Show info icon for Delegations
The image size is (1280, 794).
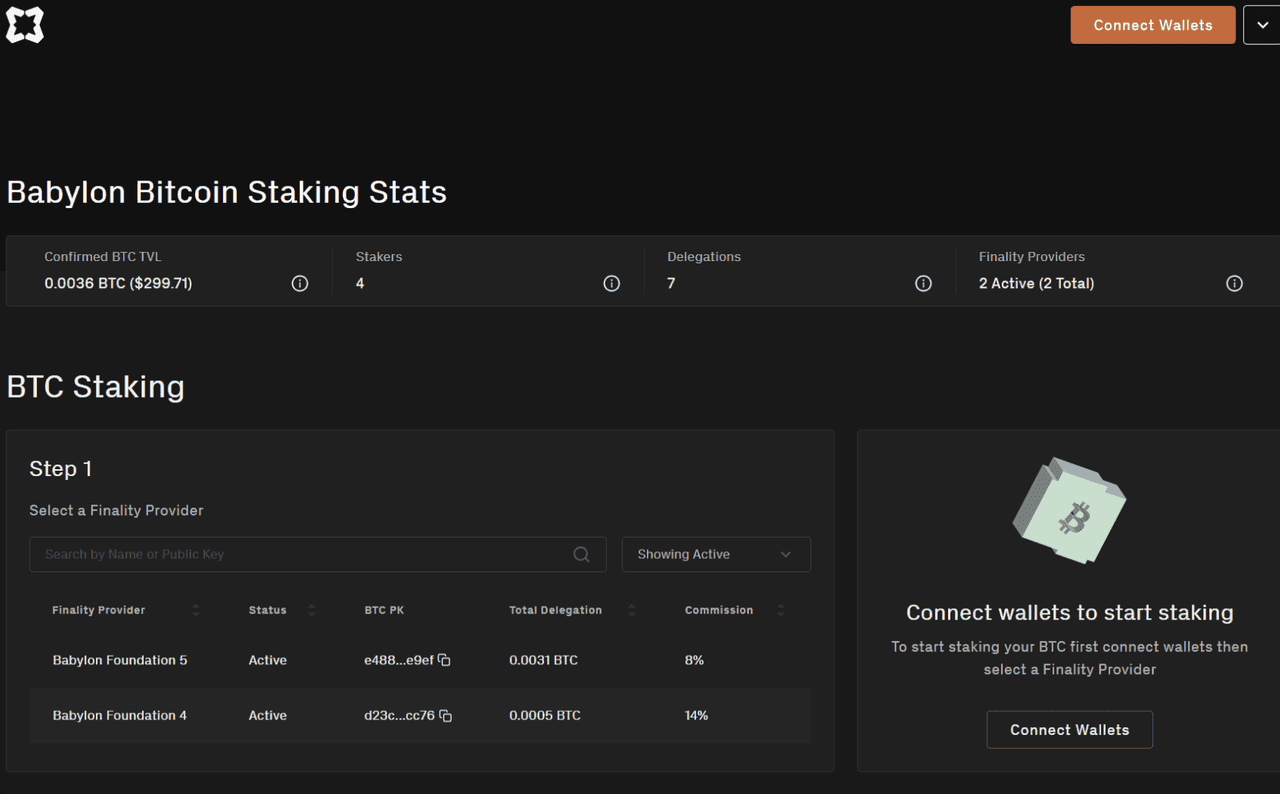(x=924, y=284)
